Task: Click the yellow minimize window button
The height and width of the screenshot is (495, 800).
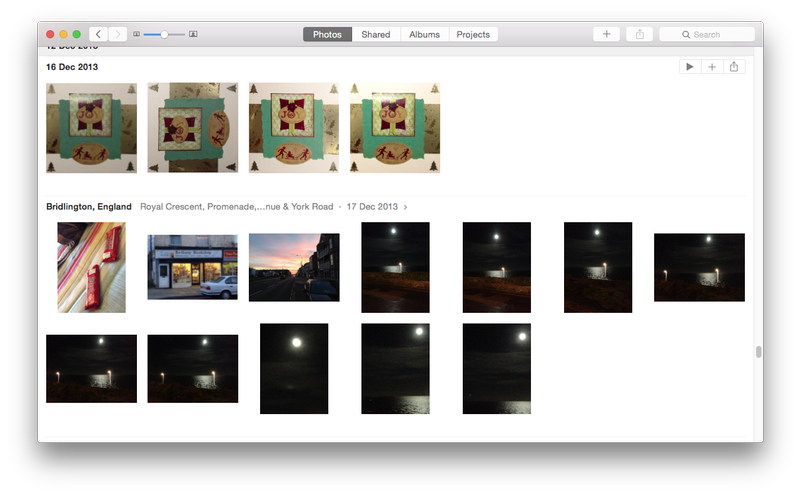Action: point(63,34)
